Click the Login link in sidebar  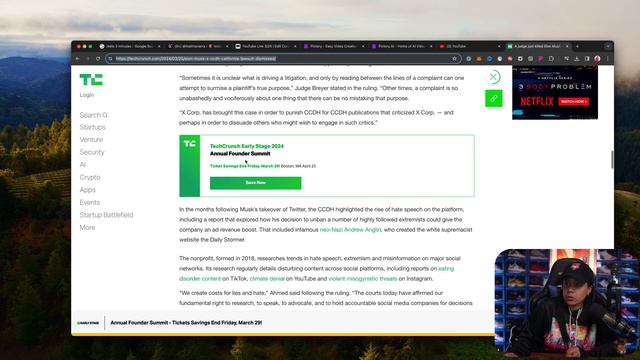click(x=87, y=95)
